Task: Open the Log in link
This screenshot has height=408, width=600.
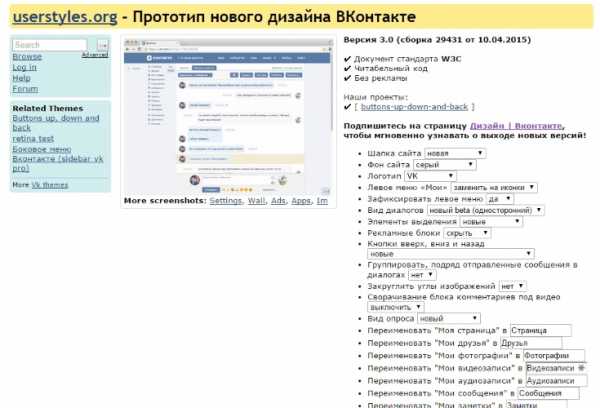Action: point(24,67)
